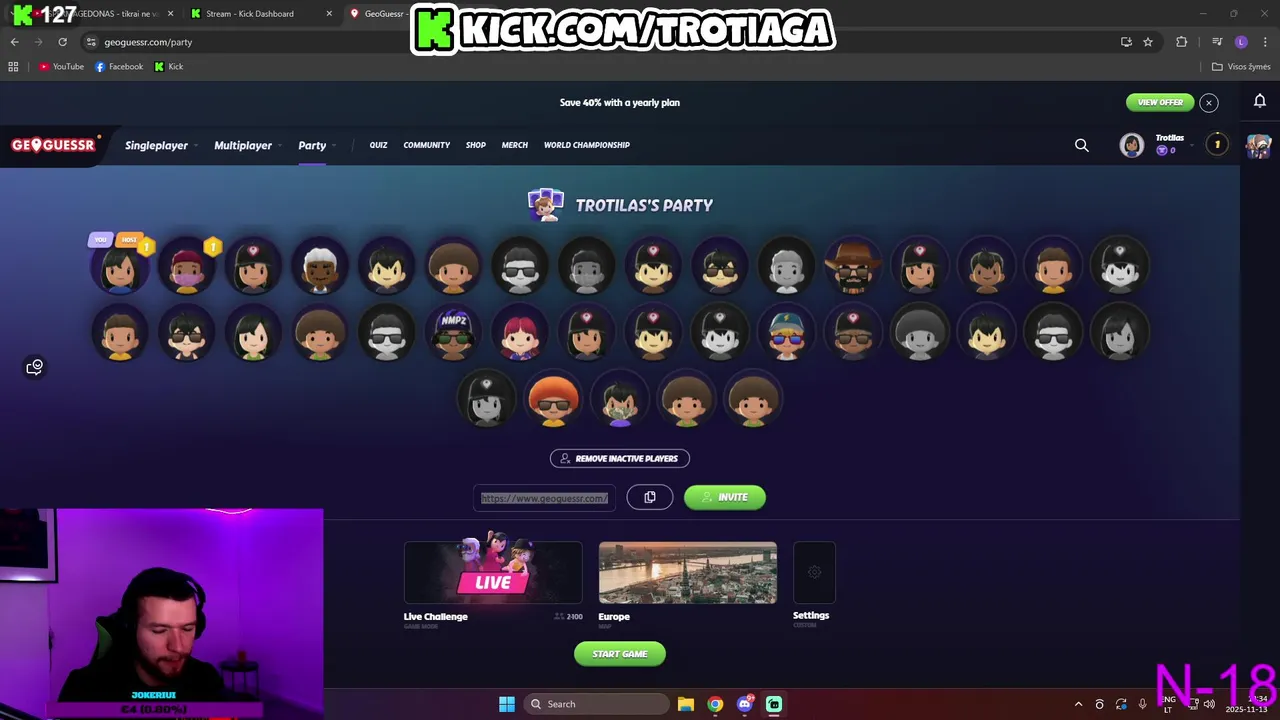Copy the party invite link
The image size is (1280, 720).
pos(650,497)
